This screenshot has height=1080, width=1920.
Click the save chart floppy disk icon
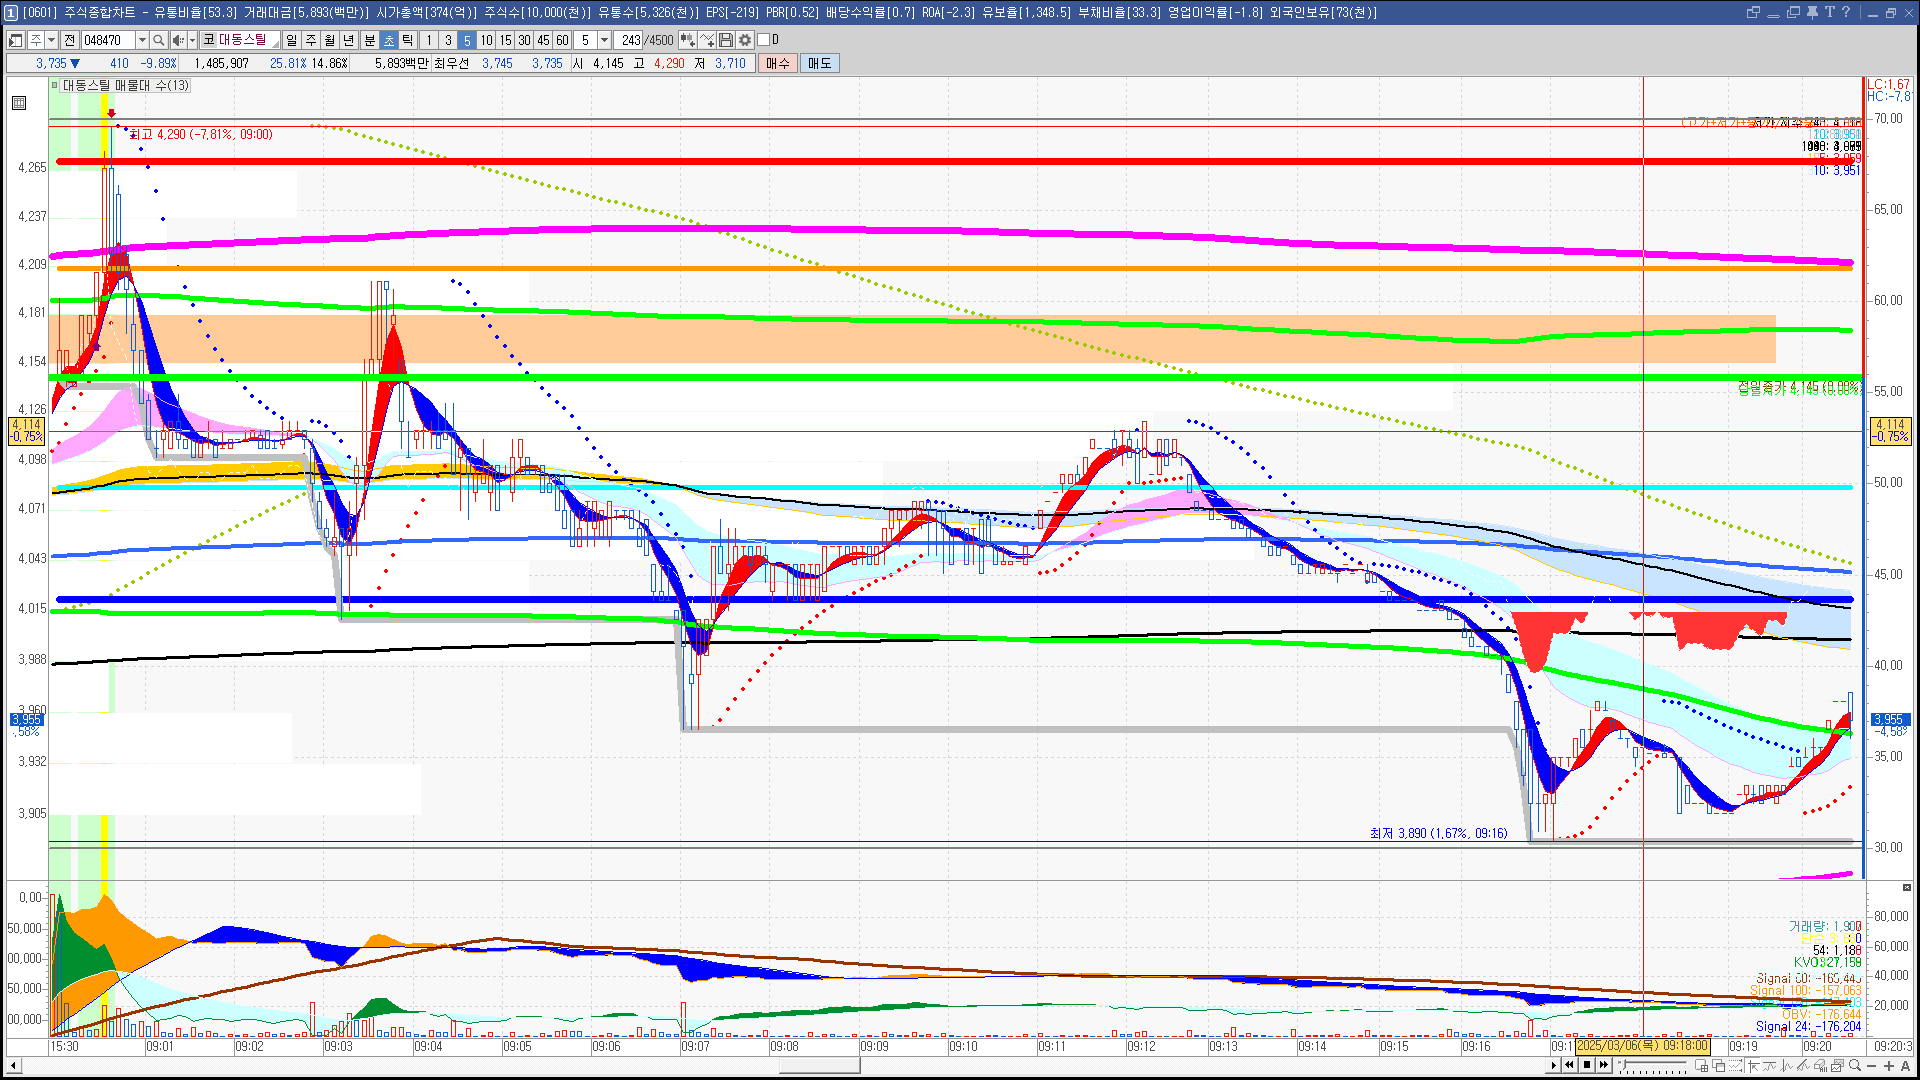[x=726, y=40]
